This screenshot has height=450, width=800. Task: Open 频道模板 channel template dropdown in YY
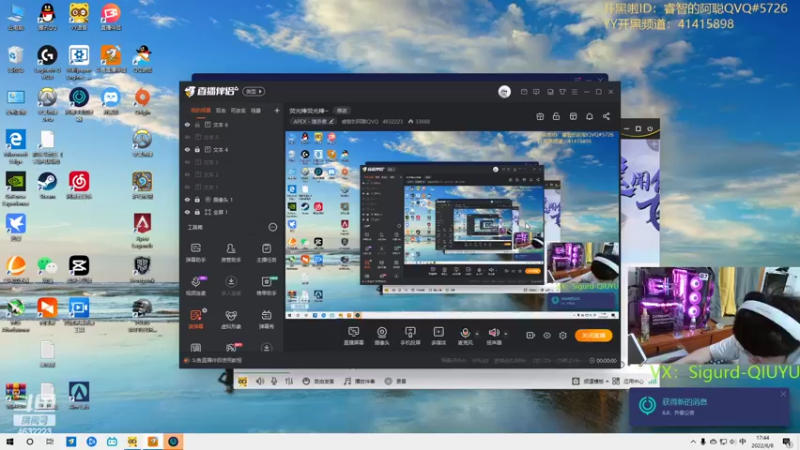coord(590,381)
